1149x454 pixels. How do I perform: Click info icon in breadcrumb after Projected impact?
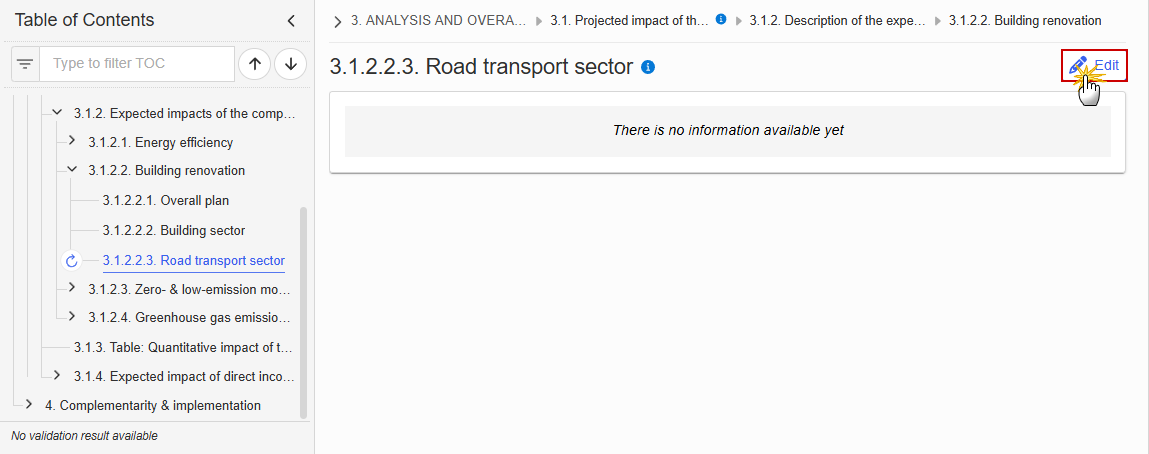[x=721, y=20]
